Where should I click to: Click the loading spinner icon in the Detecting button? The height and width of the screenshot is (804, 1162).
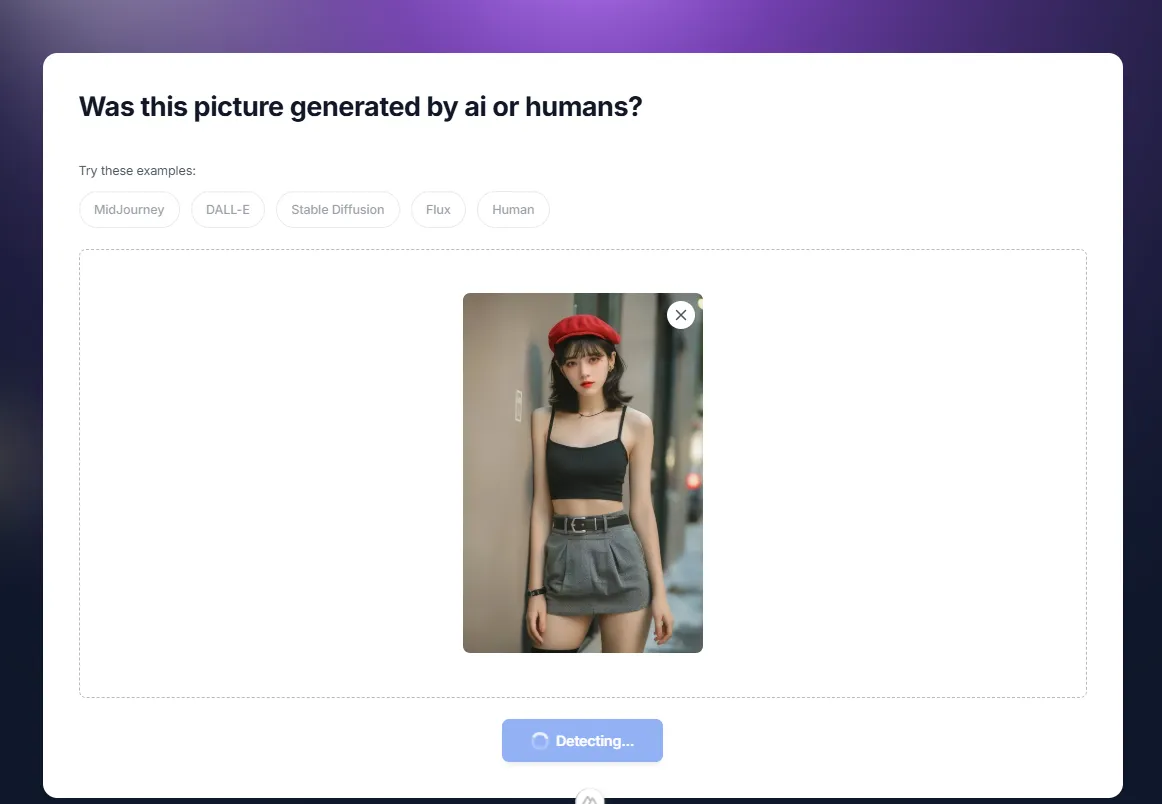(x=540, y=741)
